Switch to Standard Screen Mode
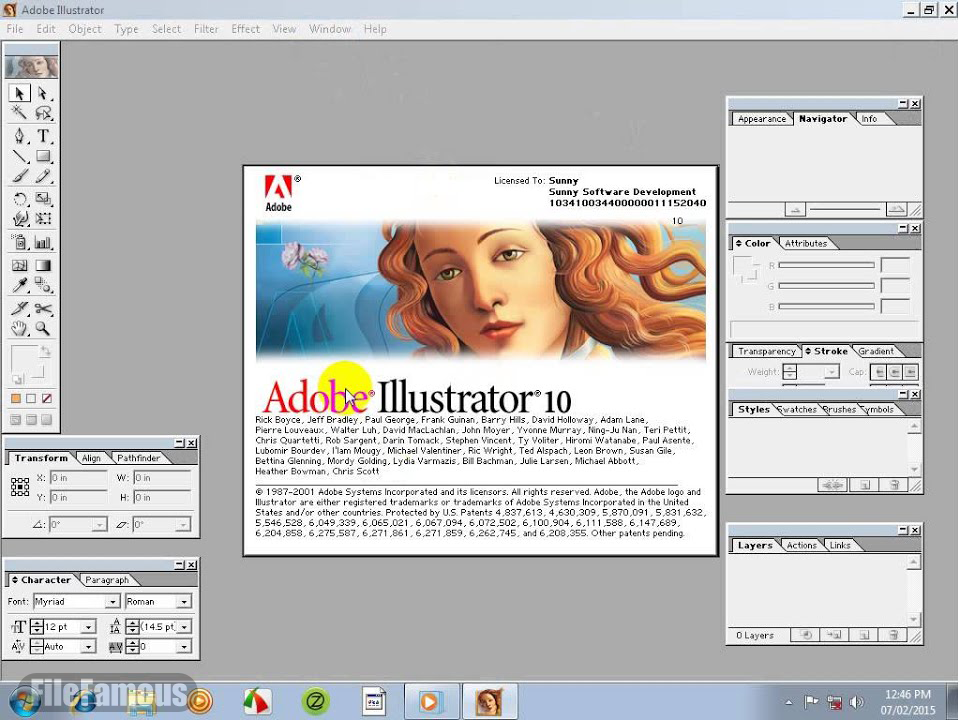958x720 pixels. click(x=16, y=419)
